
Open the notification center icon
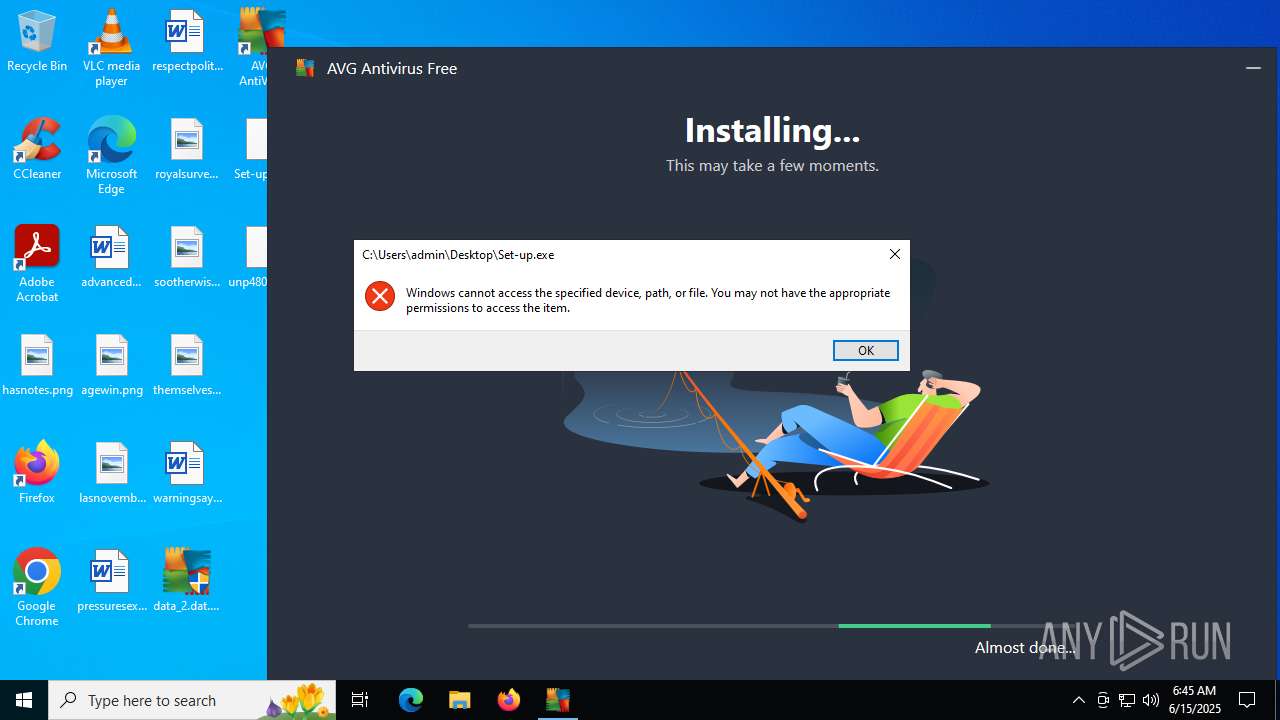click(x=1247, y=700)
